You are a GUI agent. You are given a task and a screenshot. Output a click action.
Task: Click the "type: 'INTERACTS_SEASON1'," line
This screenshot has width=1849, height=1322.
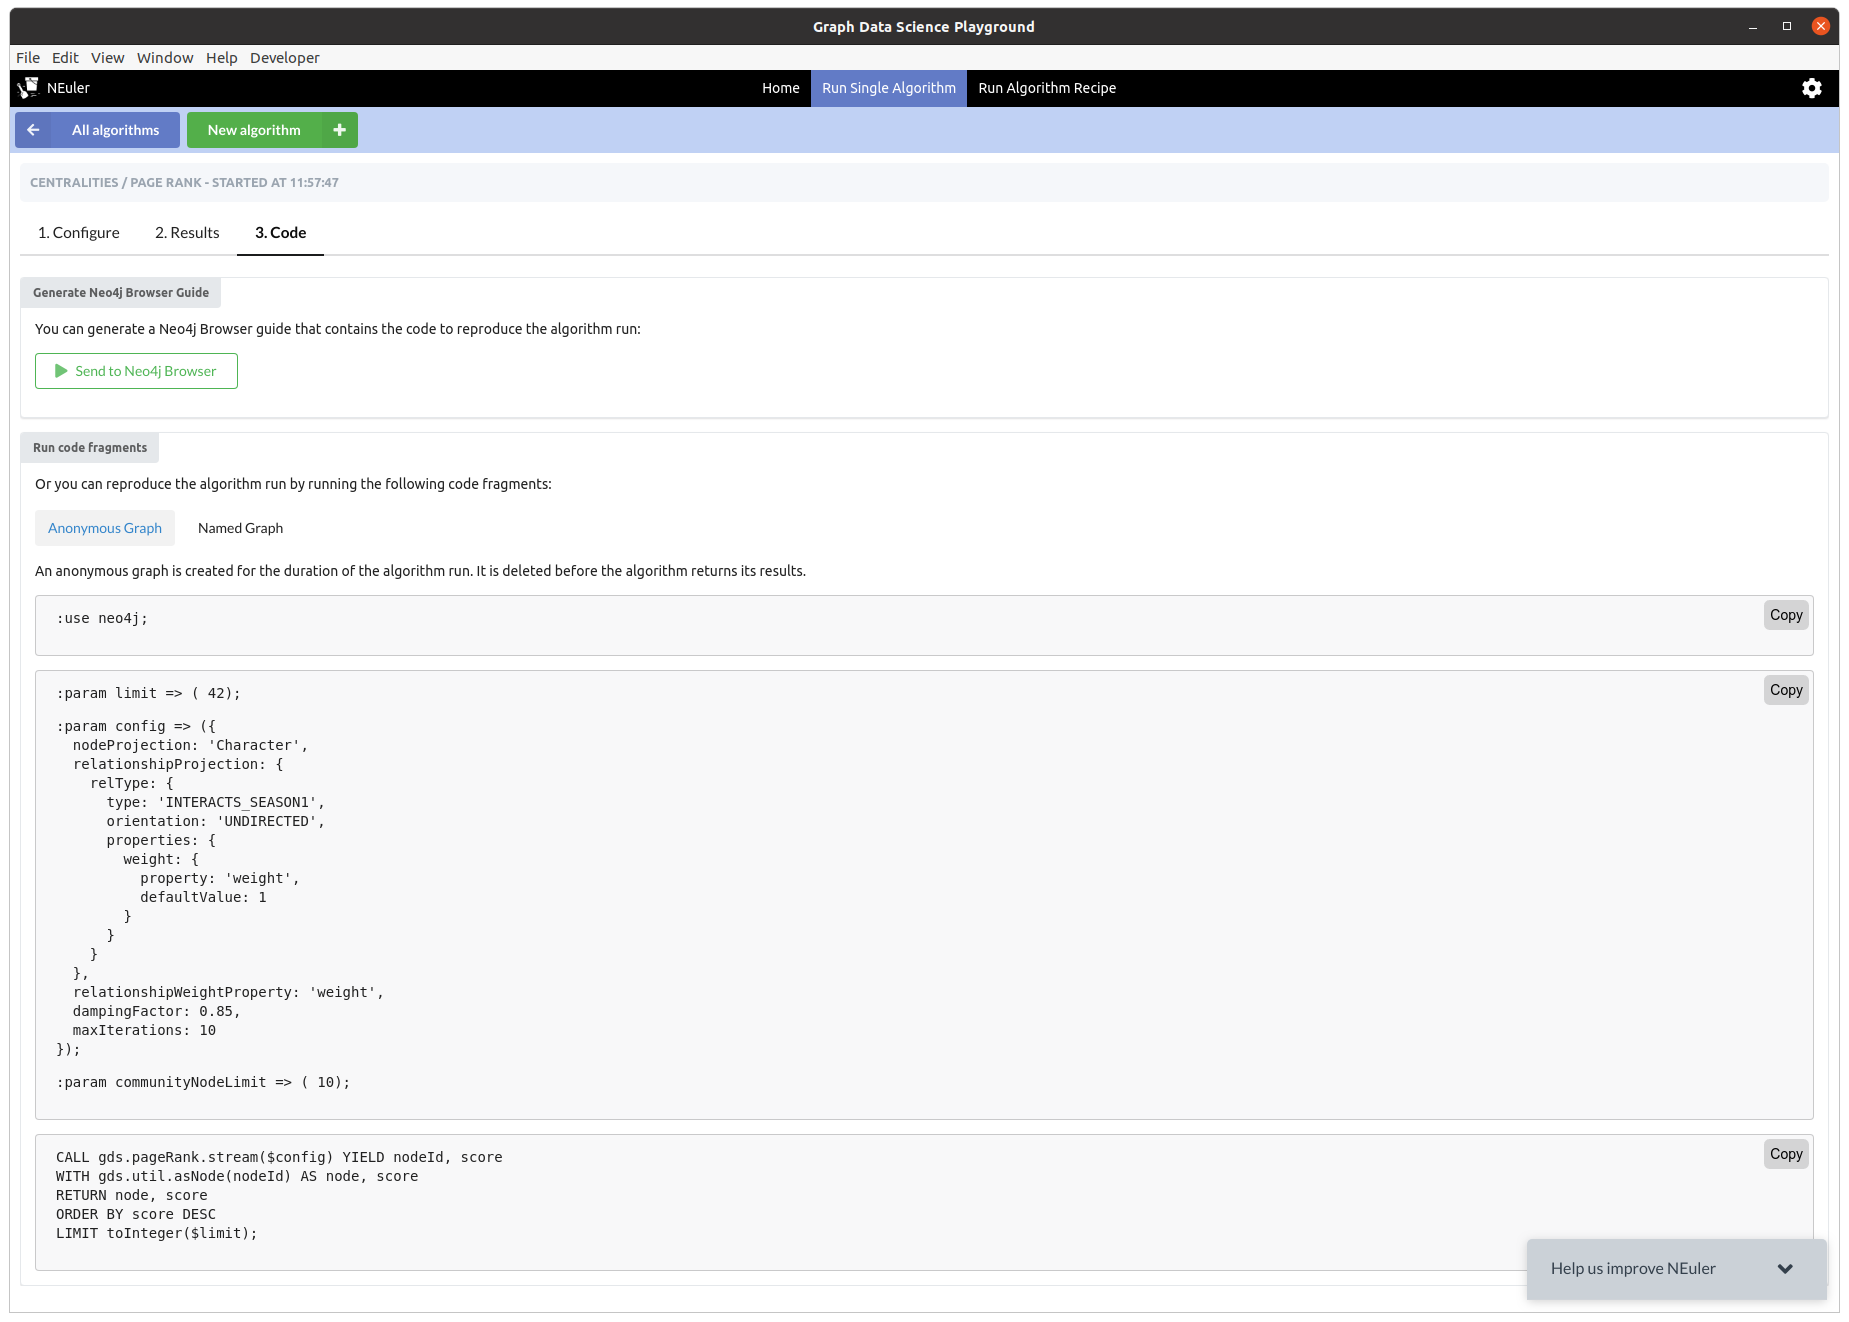(216, 803)
